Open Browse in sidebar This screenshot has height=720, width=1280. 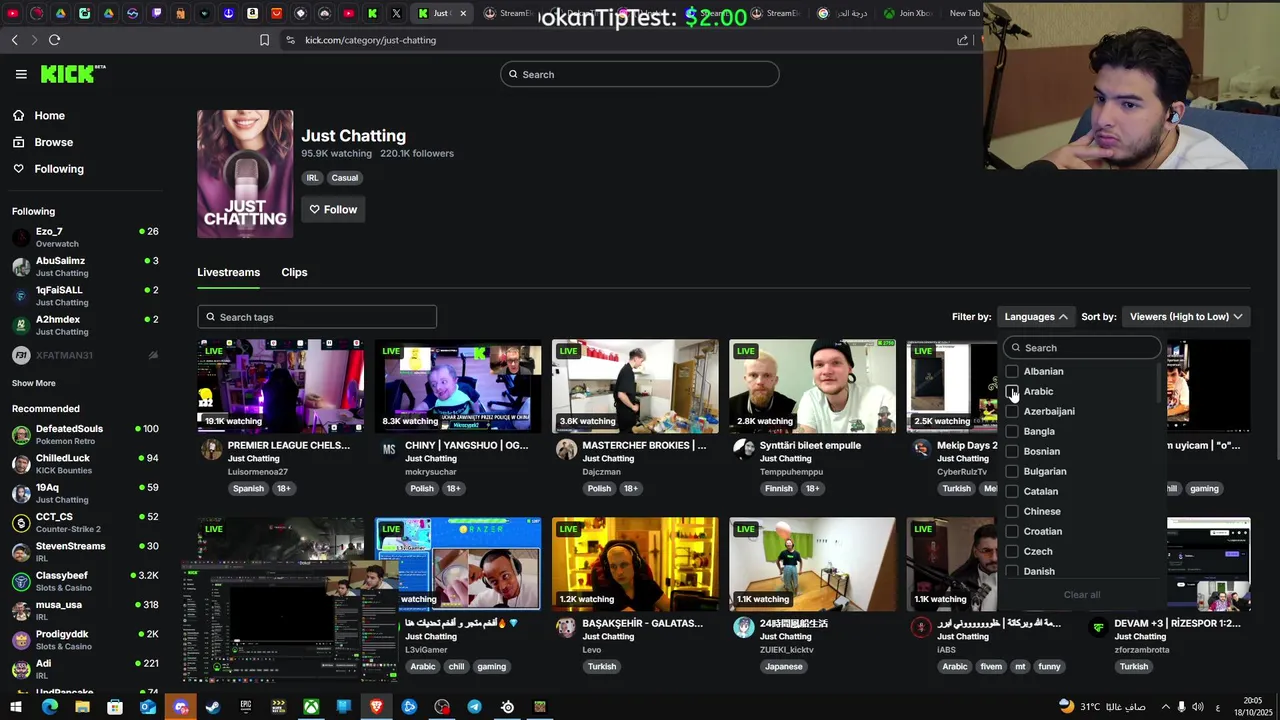tap(53, 142)
